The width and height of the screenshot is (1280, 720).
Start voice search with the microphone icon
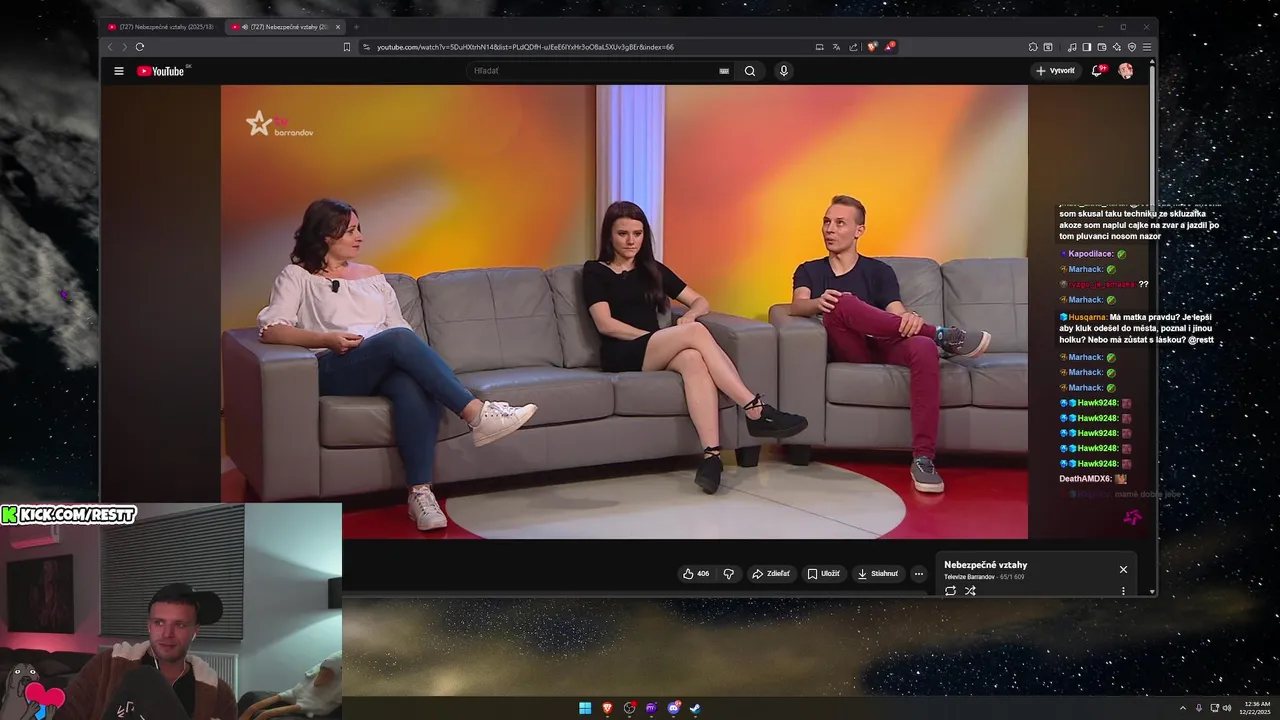pos(783,71)
